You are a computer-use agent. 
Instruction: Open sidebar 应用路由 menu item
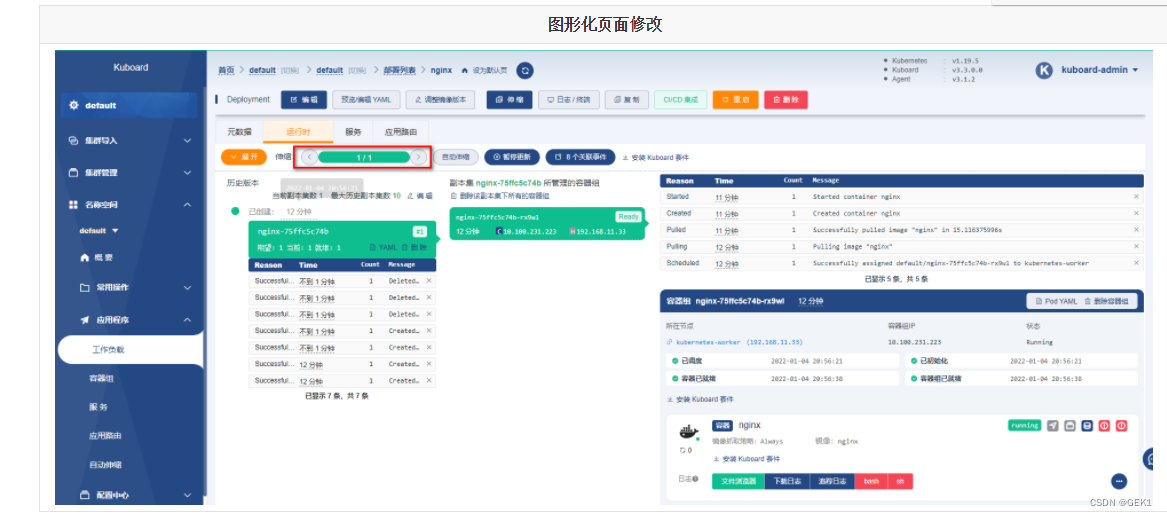[x=104, y=436]
